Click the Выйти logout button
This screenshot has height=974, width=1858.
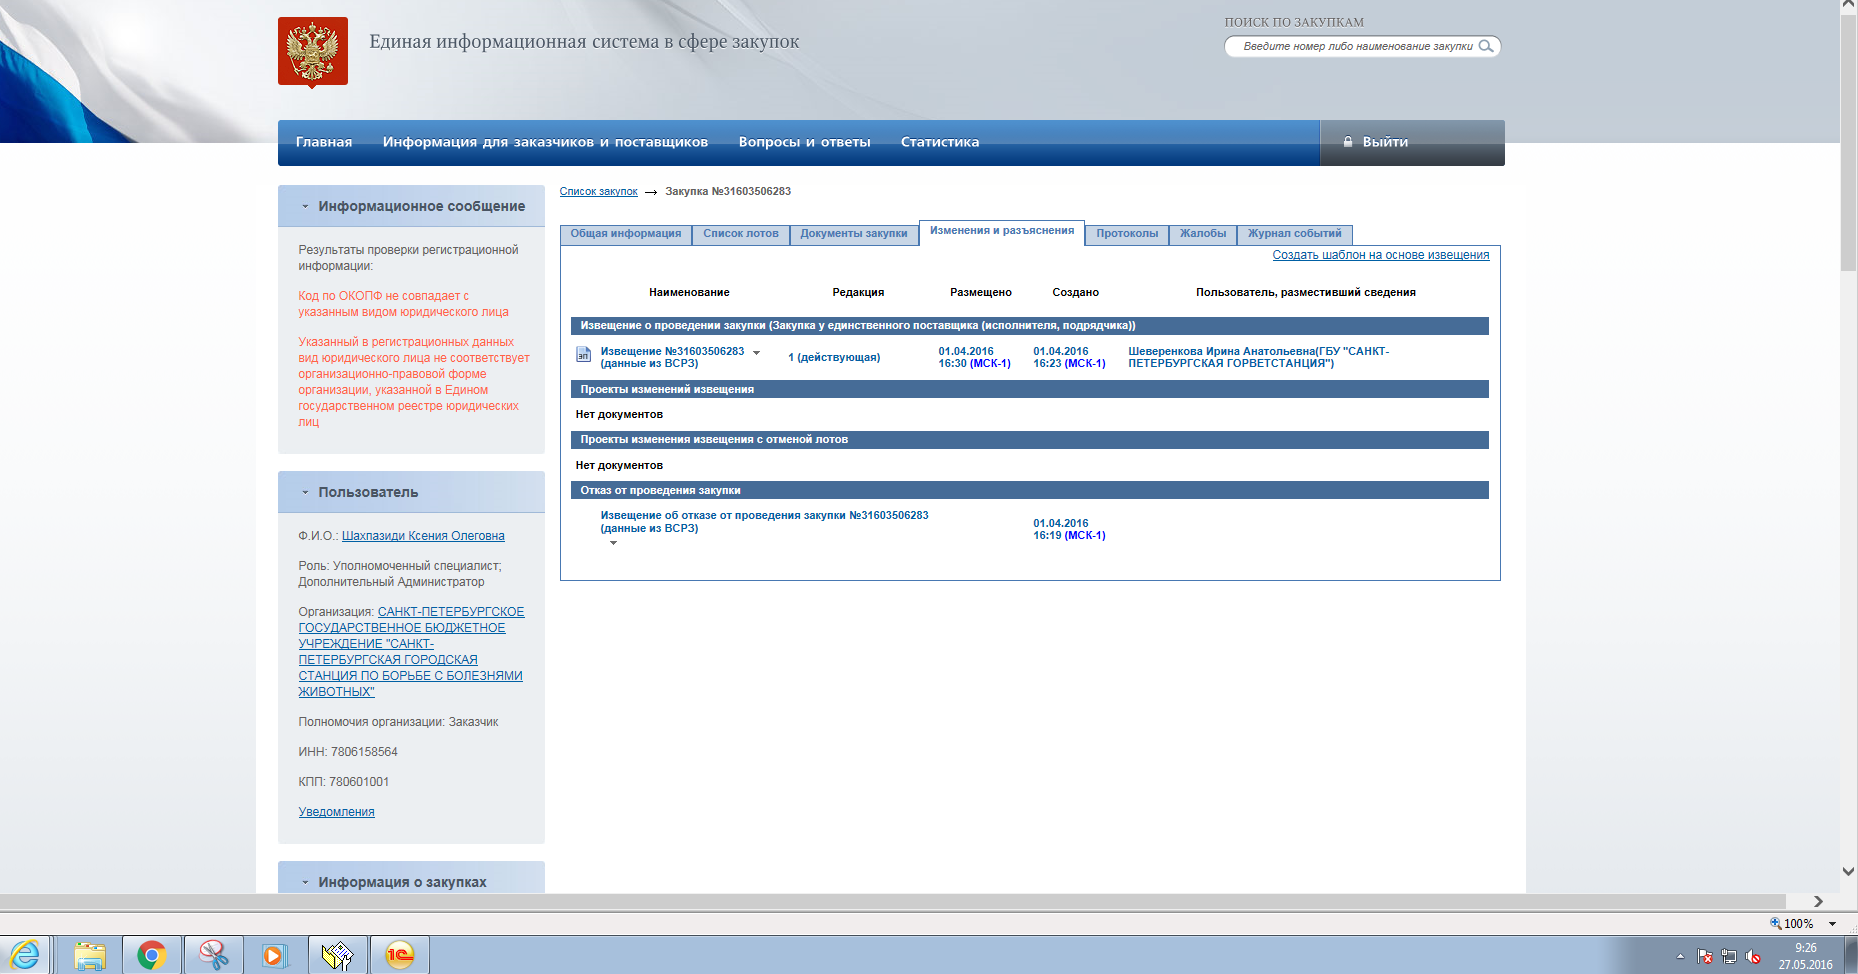(x=1412, y=142)
